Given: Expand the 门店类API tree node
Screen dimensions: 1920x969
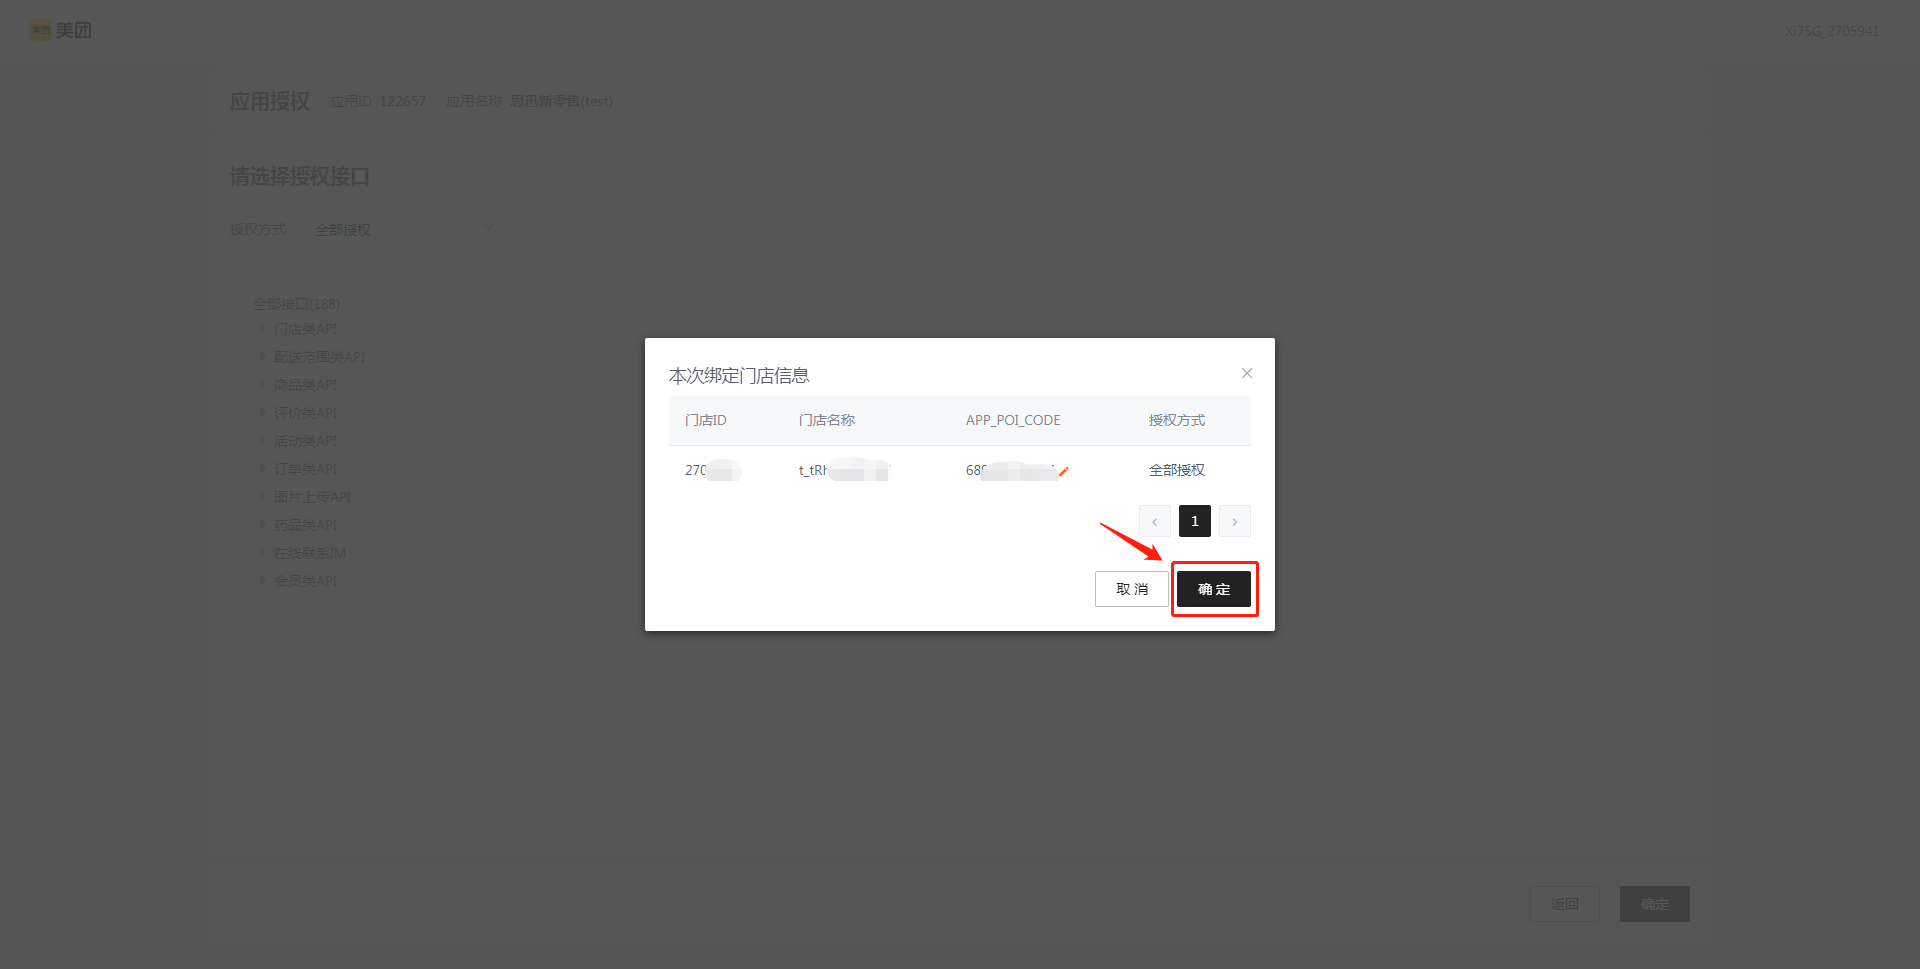Looking at the screenshot, I should click(x=263, y=328).
